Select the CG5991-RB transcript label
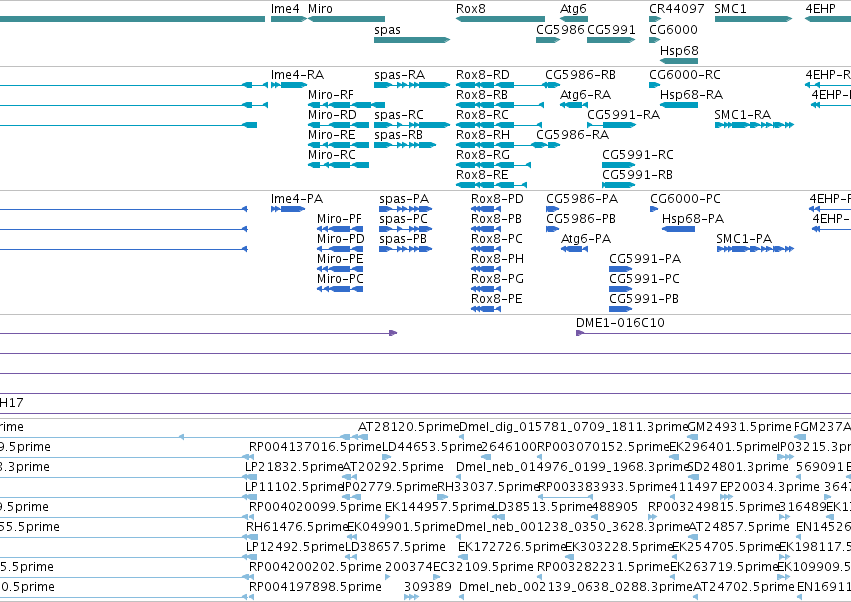Screen dimensions: 851x602 (637, 175)
